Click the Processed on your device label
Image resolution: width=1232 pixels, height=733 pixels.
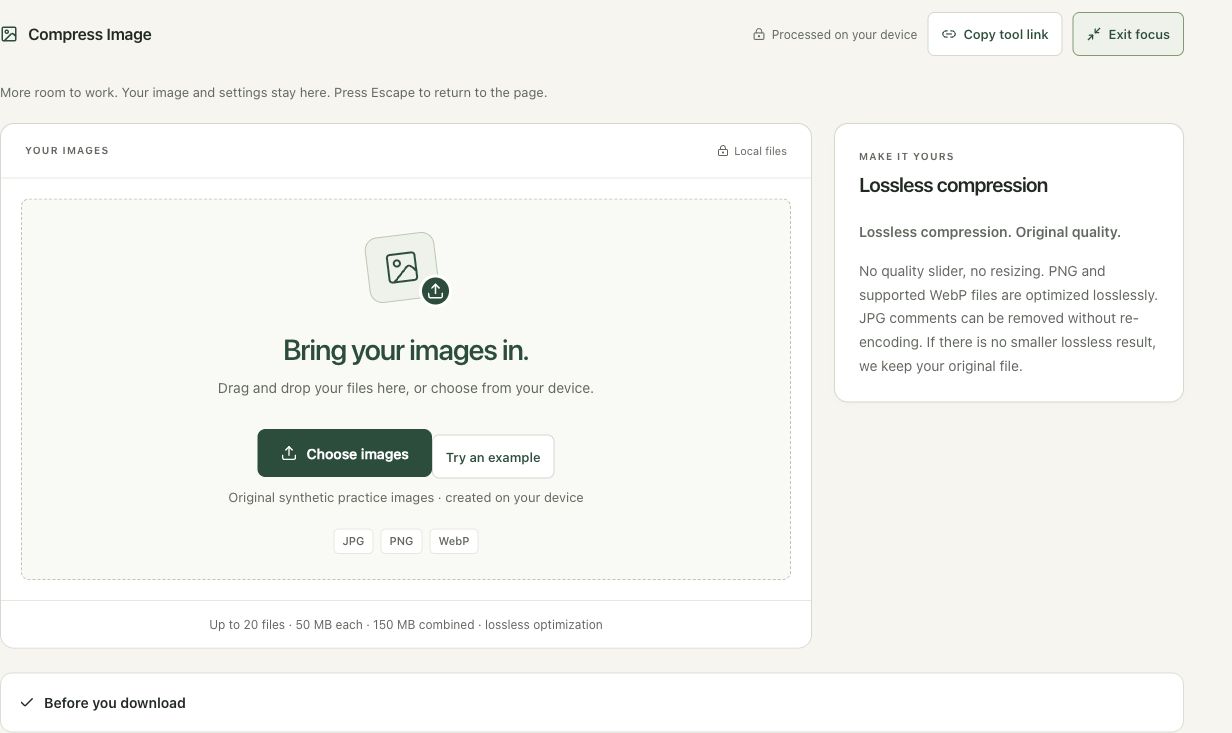click(844, 34)
